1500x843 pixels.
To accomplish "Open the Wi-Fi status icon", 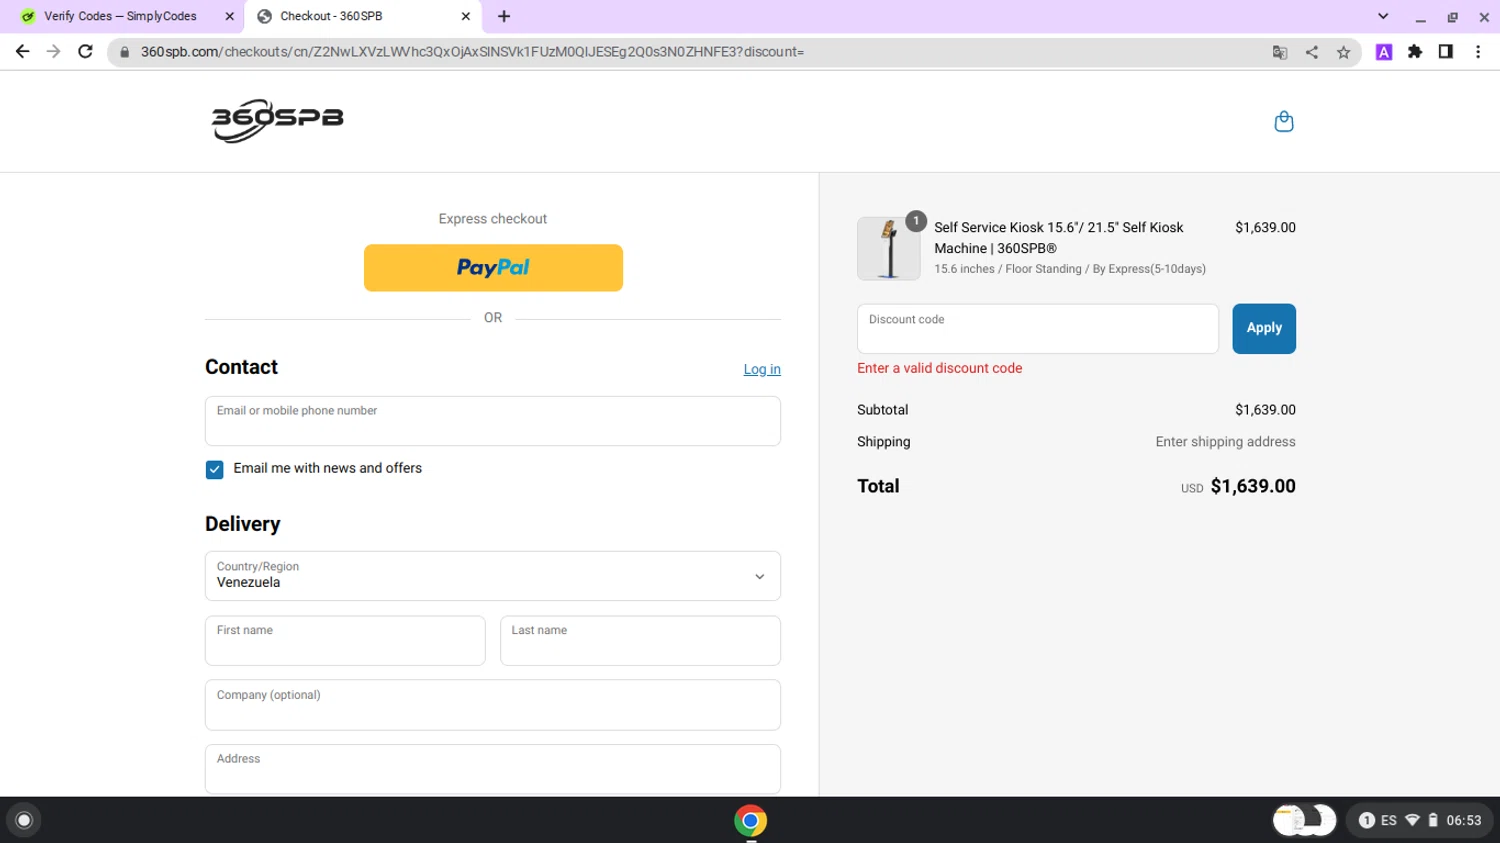I will pos(1412,820).
